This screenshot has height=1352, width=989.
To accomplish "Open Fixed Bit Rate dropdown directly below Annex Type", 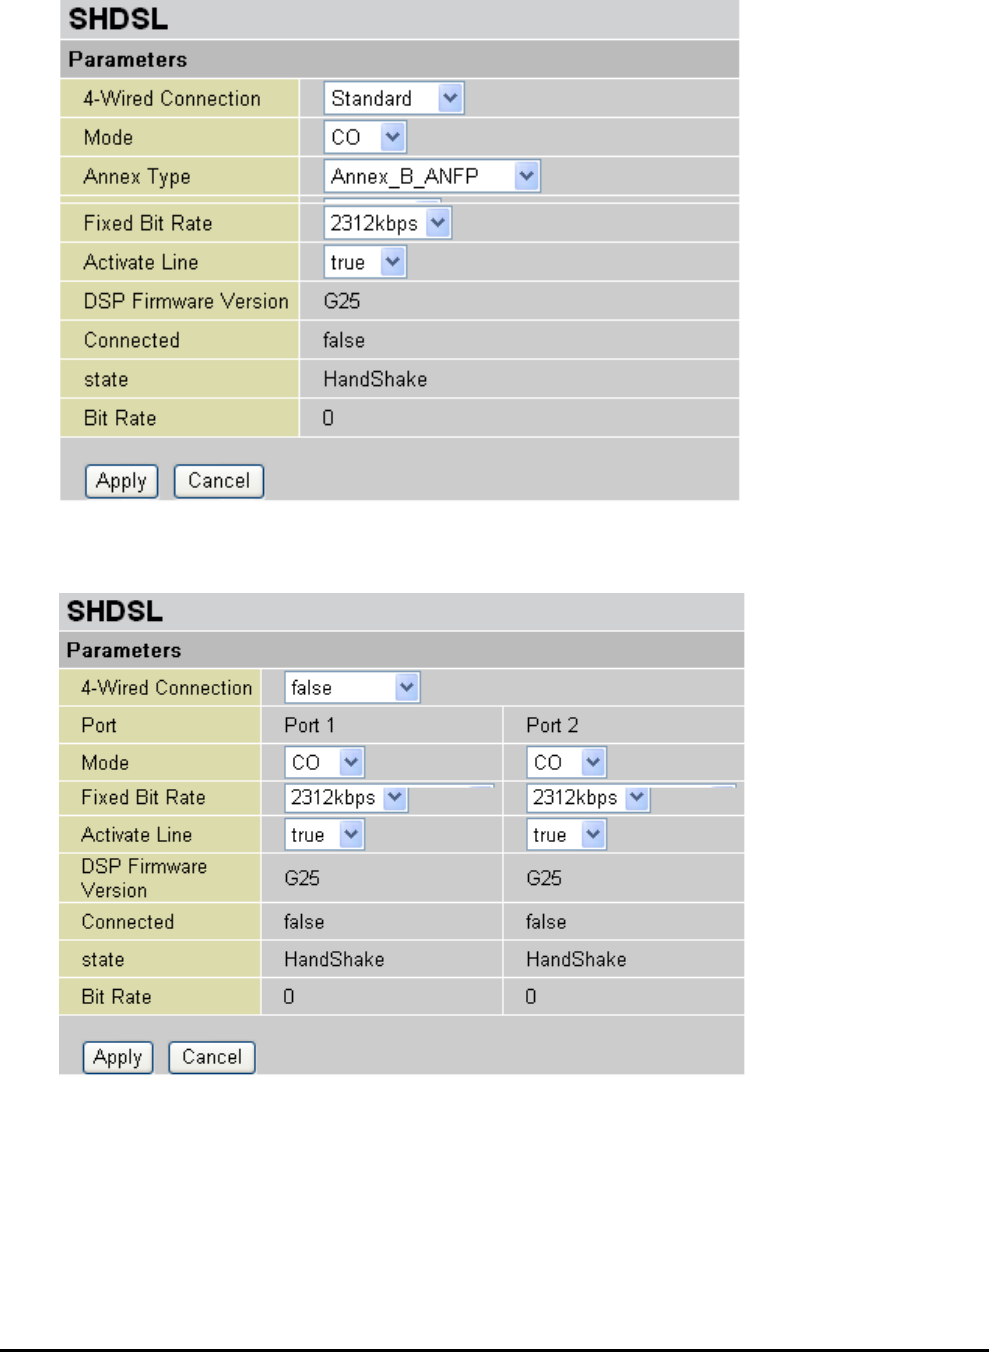I will pyautogui.click(x=388, y=223).
